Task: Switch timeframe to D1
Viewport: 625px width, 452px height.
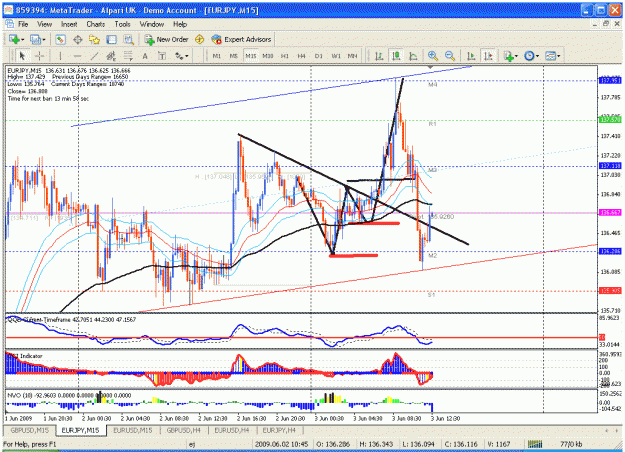Action: pyautogui.click(x=318, y=56)
